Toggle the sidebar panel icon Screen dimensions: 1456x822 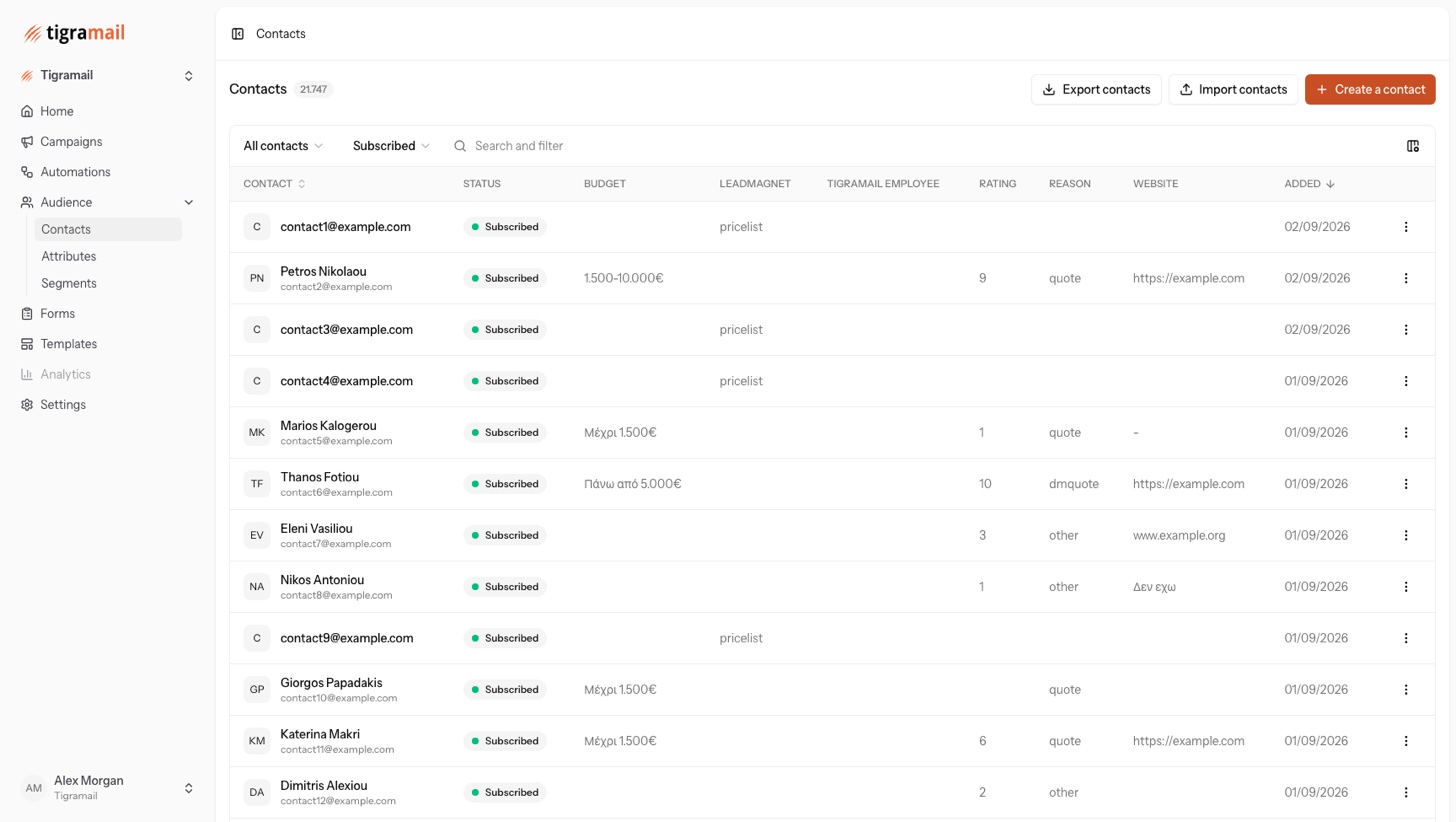click(x=238, y=34)
